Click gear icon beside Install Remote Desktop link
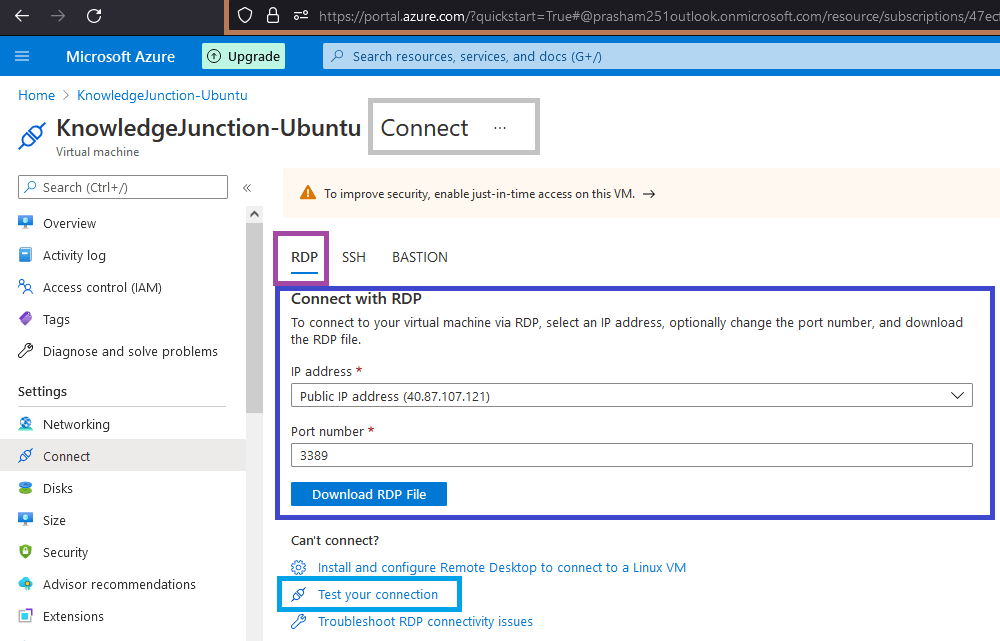Image resolution: width=1000 pixels, height=641 pixels. click(x=298, y=567)
